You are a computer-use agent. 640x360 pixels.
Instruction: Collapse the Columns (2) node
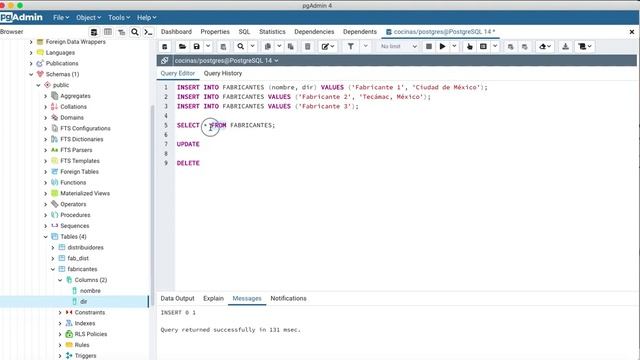(60, 280)
